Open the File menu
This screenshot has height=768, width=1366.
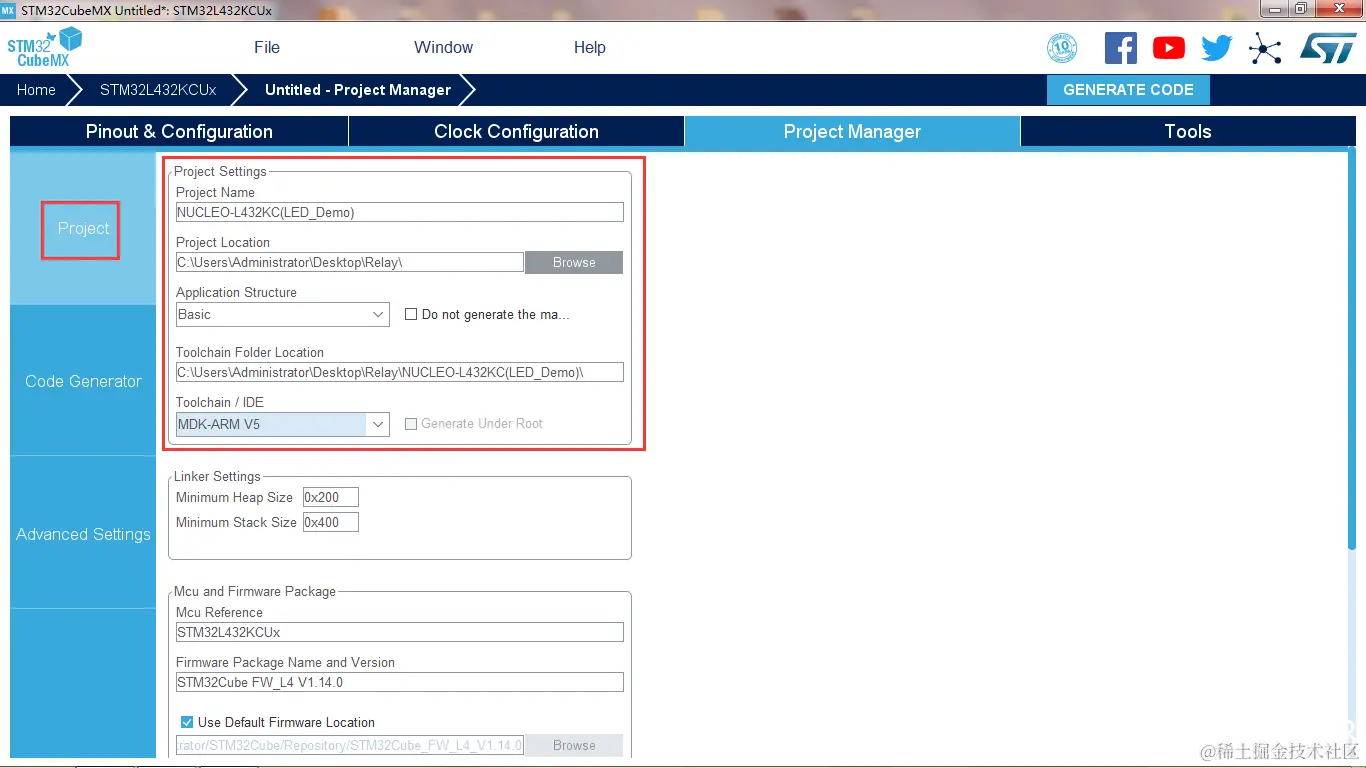tap(267, 47)
